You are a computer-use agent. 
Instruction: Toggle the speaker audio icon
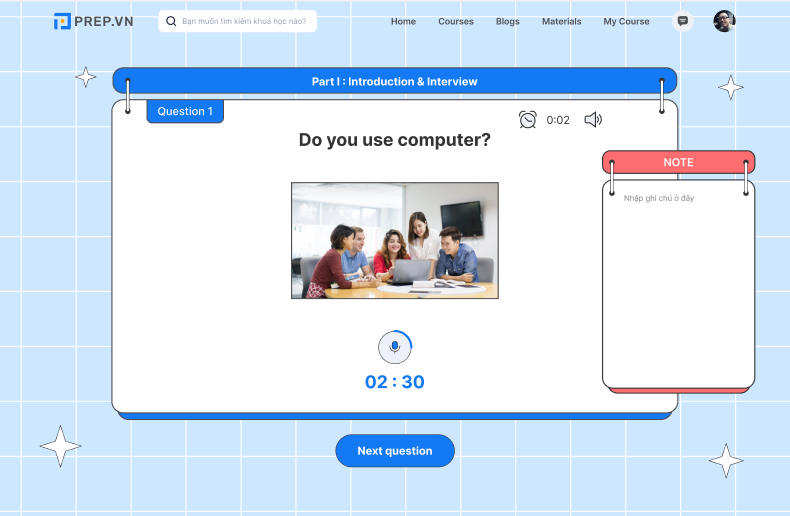coord(593,120)
